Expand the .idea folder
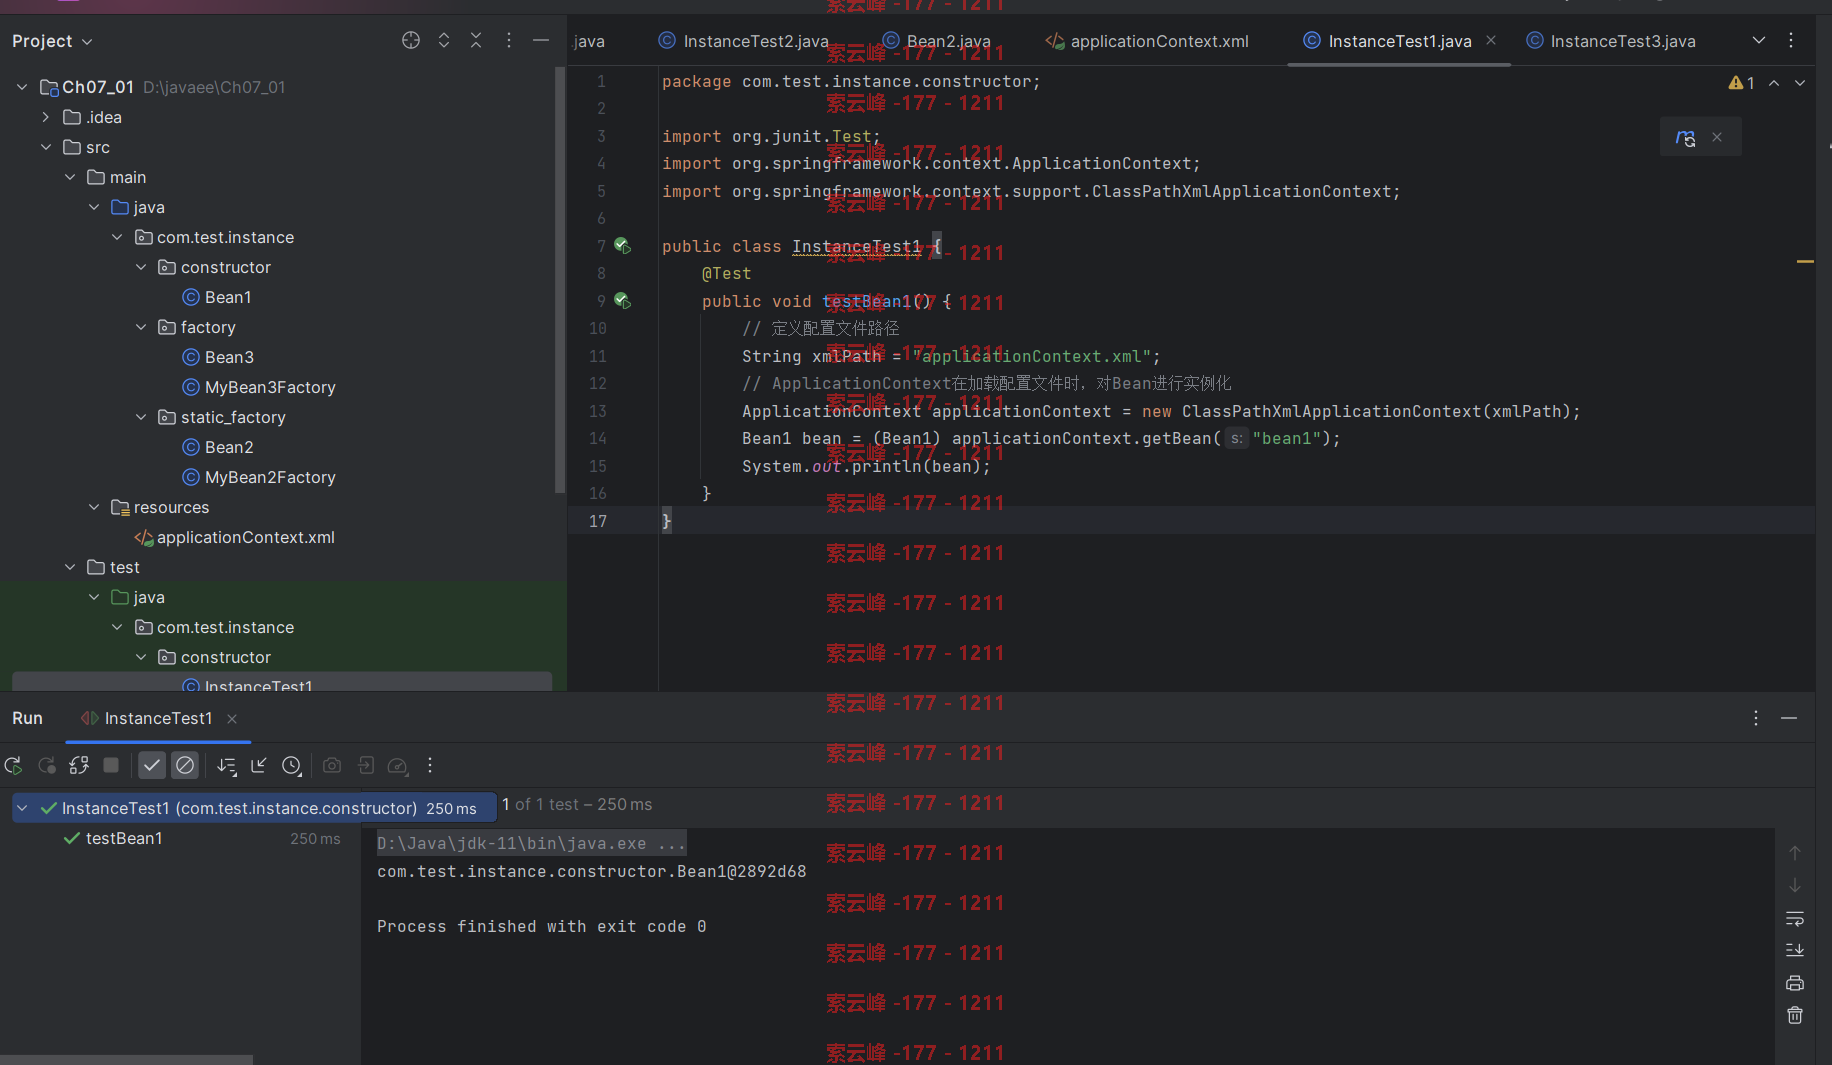The width and height of the screenshot is (1832, 1065). 46,117
